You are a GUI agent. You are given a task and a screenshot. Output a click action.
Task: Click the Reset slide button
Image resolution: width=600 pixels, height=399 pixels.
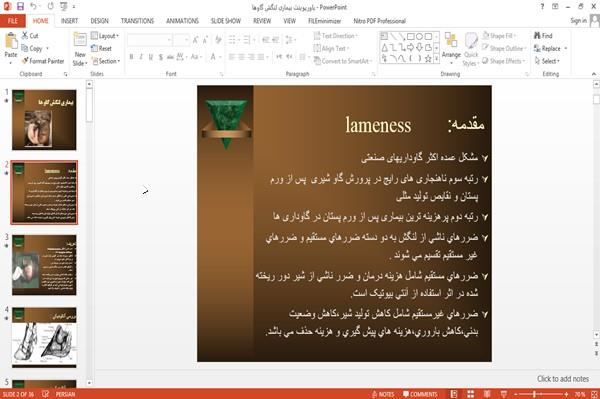point(101,48)
